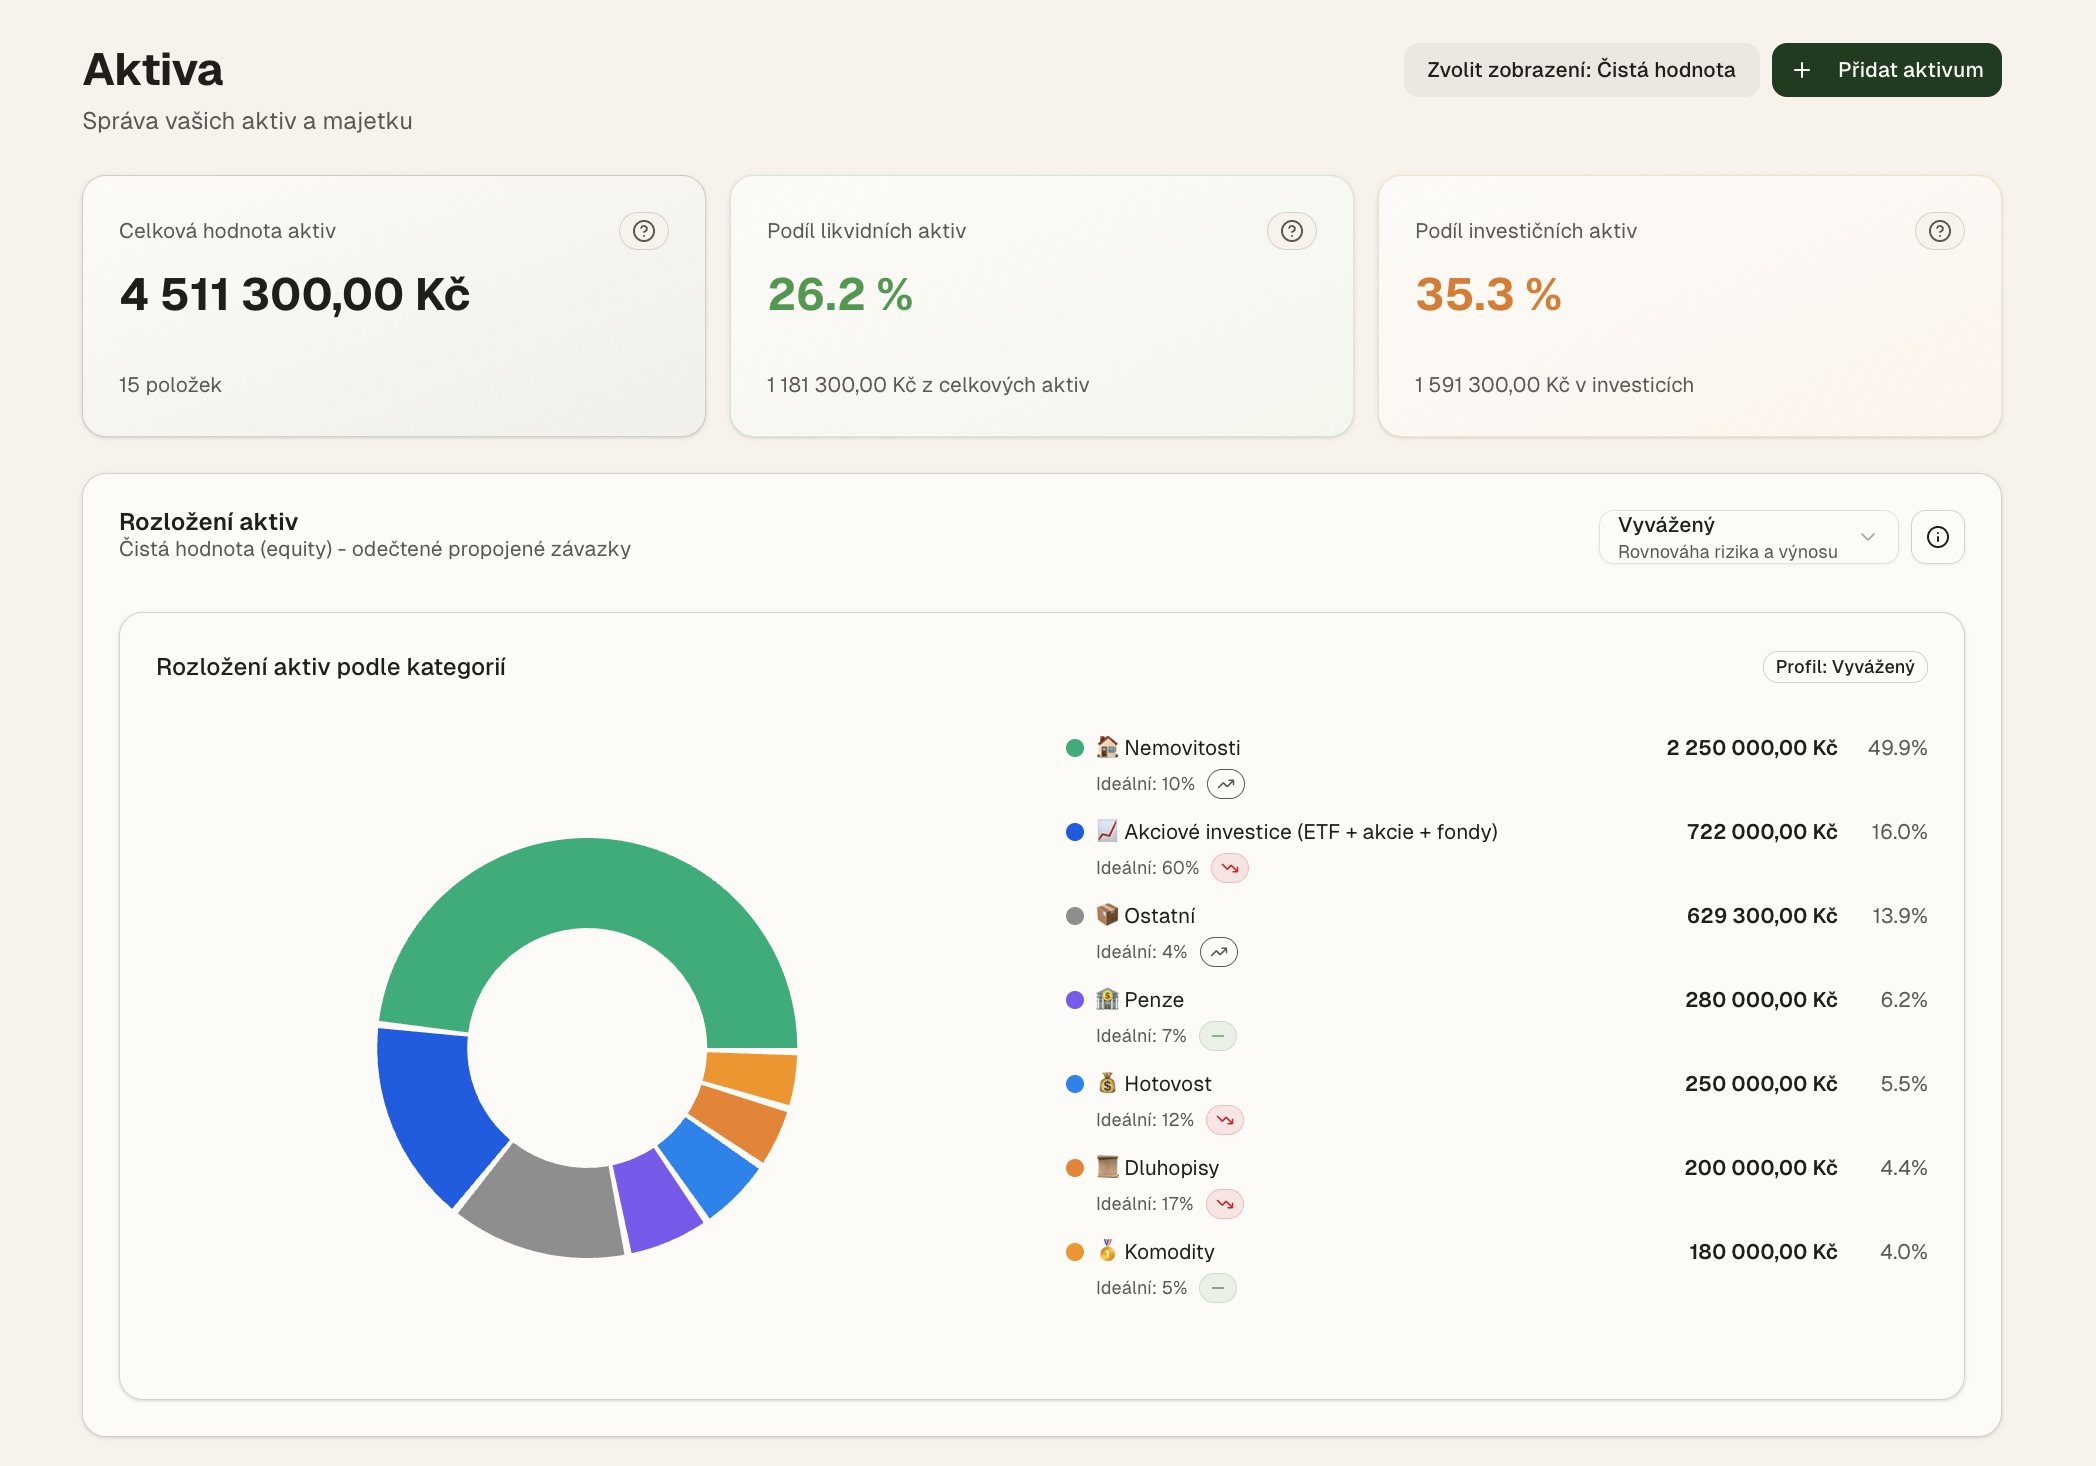Click the Nemovitosti house emoji icon
This screenshot has width=2096, height=1466.
click(x=1107, y=747)
